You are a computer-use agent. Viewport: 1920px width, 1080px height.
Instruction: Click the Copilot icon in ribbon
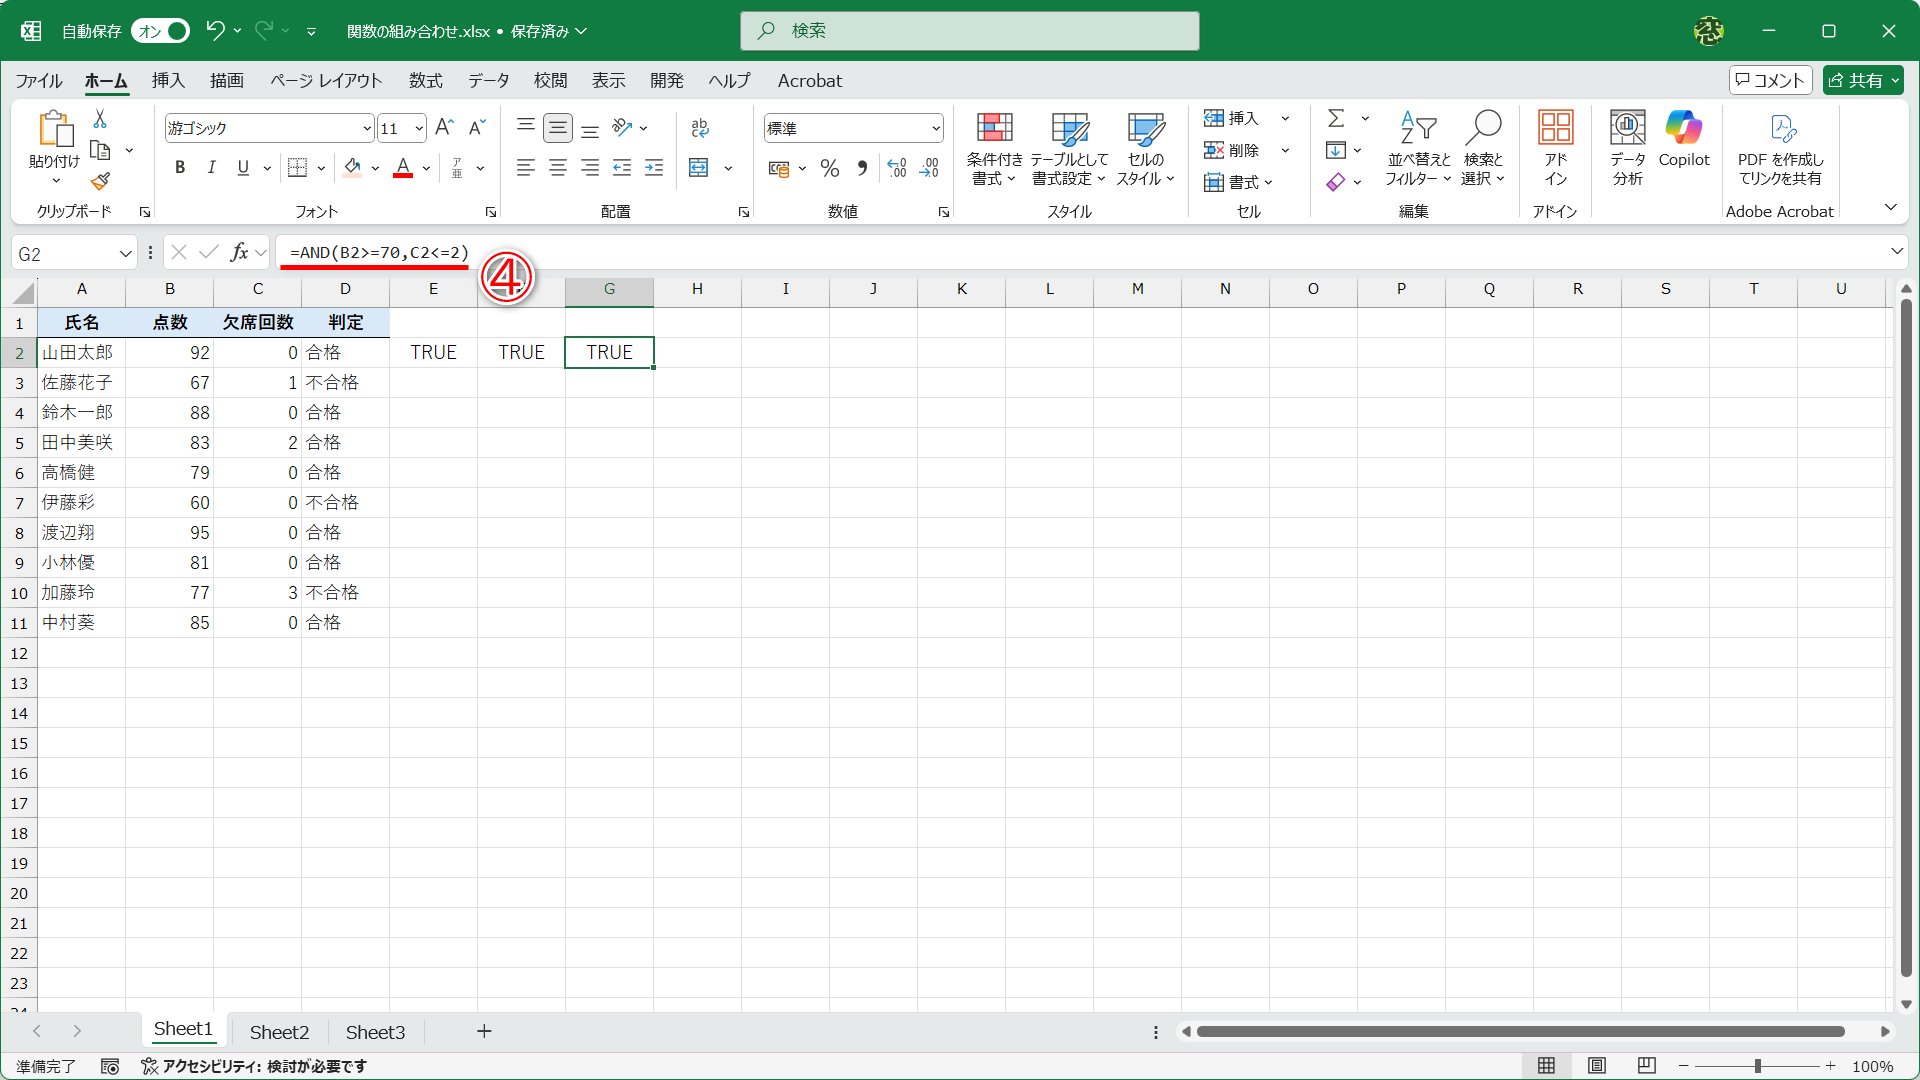[1683, 129]
